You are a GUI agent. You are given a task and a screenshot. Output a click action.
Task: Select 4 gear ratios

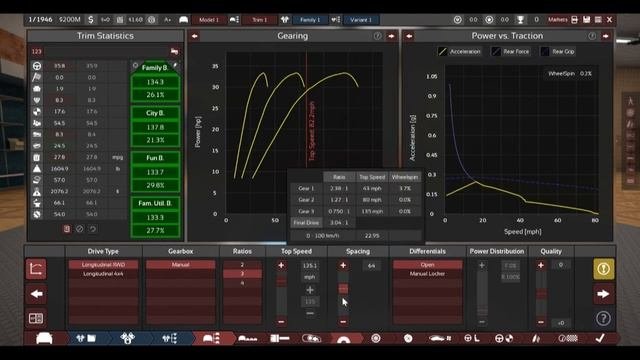point(242,283)
